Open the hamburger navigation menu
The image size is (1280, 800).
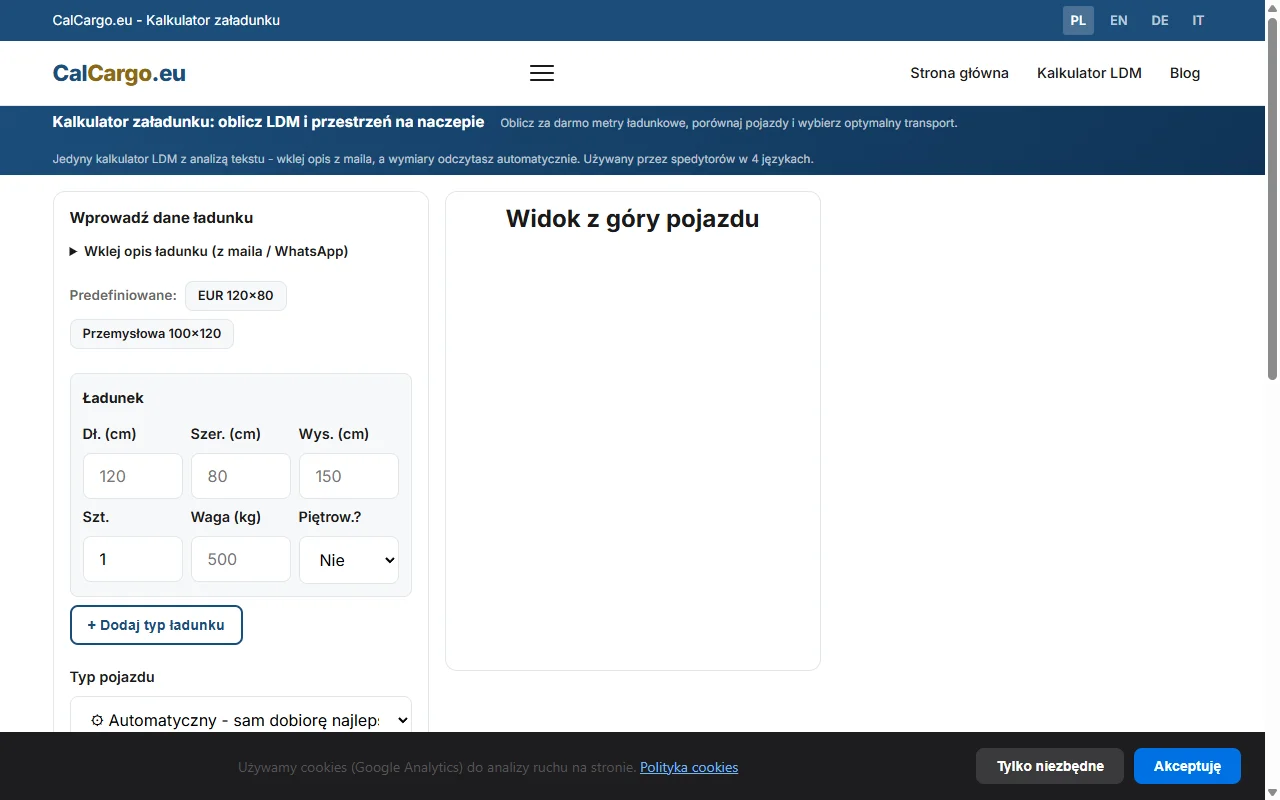(541, 72)
